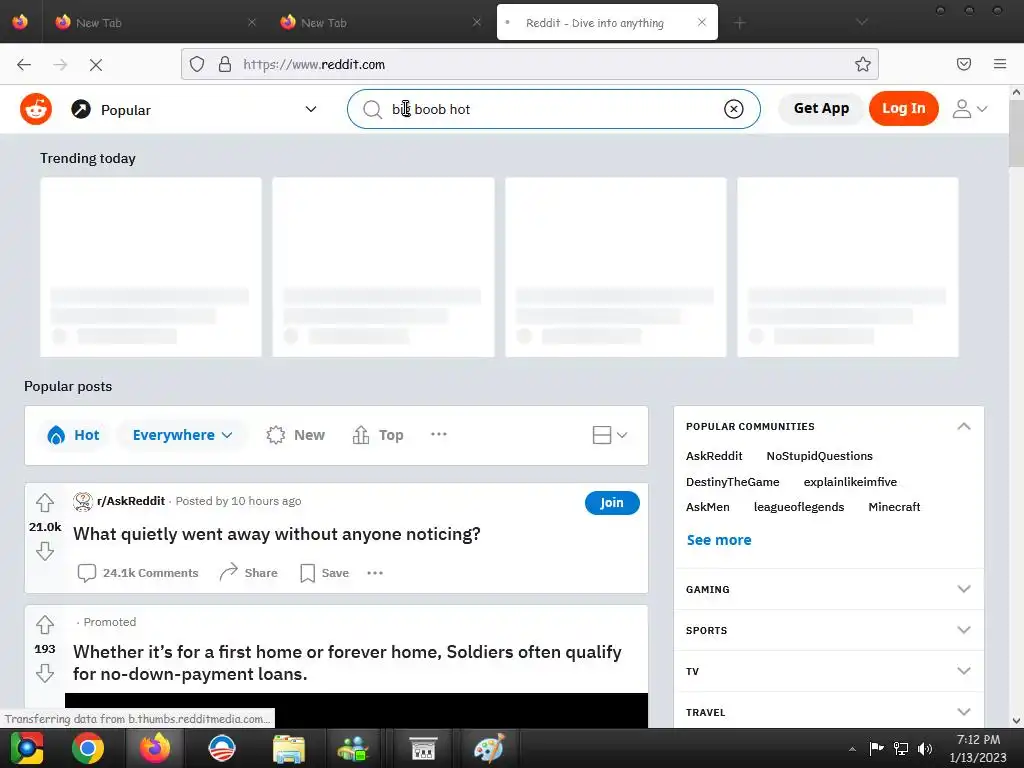Collapse the Popular Communities section
Screen dimensions: 1024x768
point(963,426)
